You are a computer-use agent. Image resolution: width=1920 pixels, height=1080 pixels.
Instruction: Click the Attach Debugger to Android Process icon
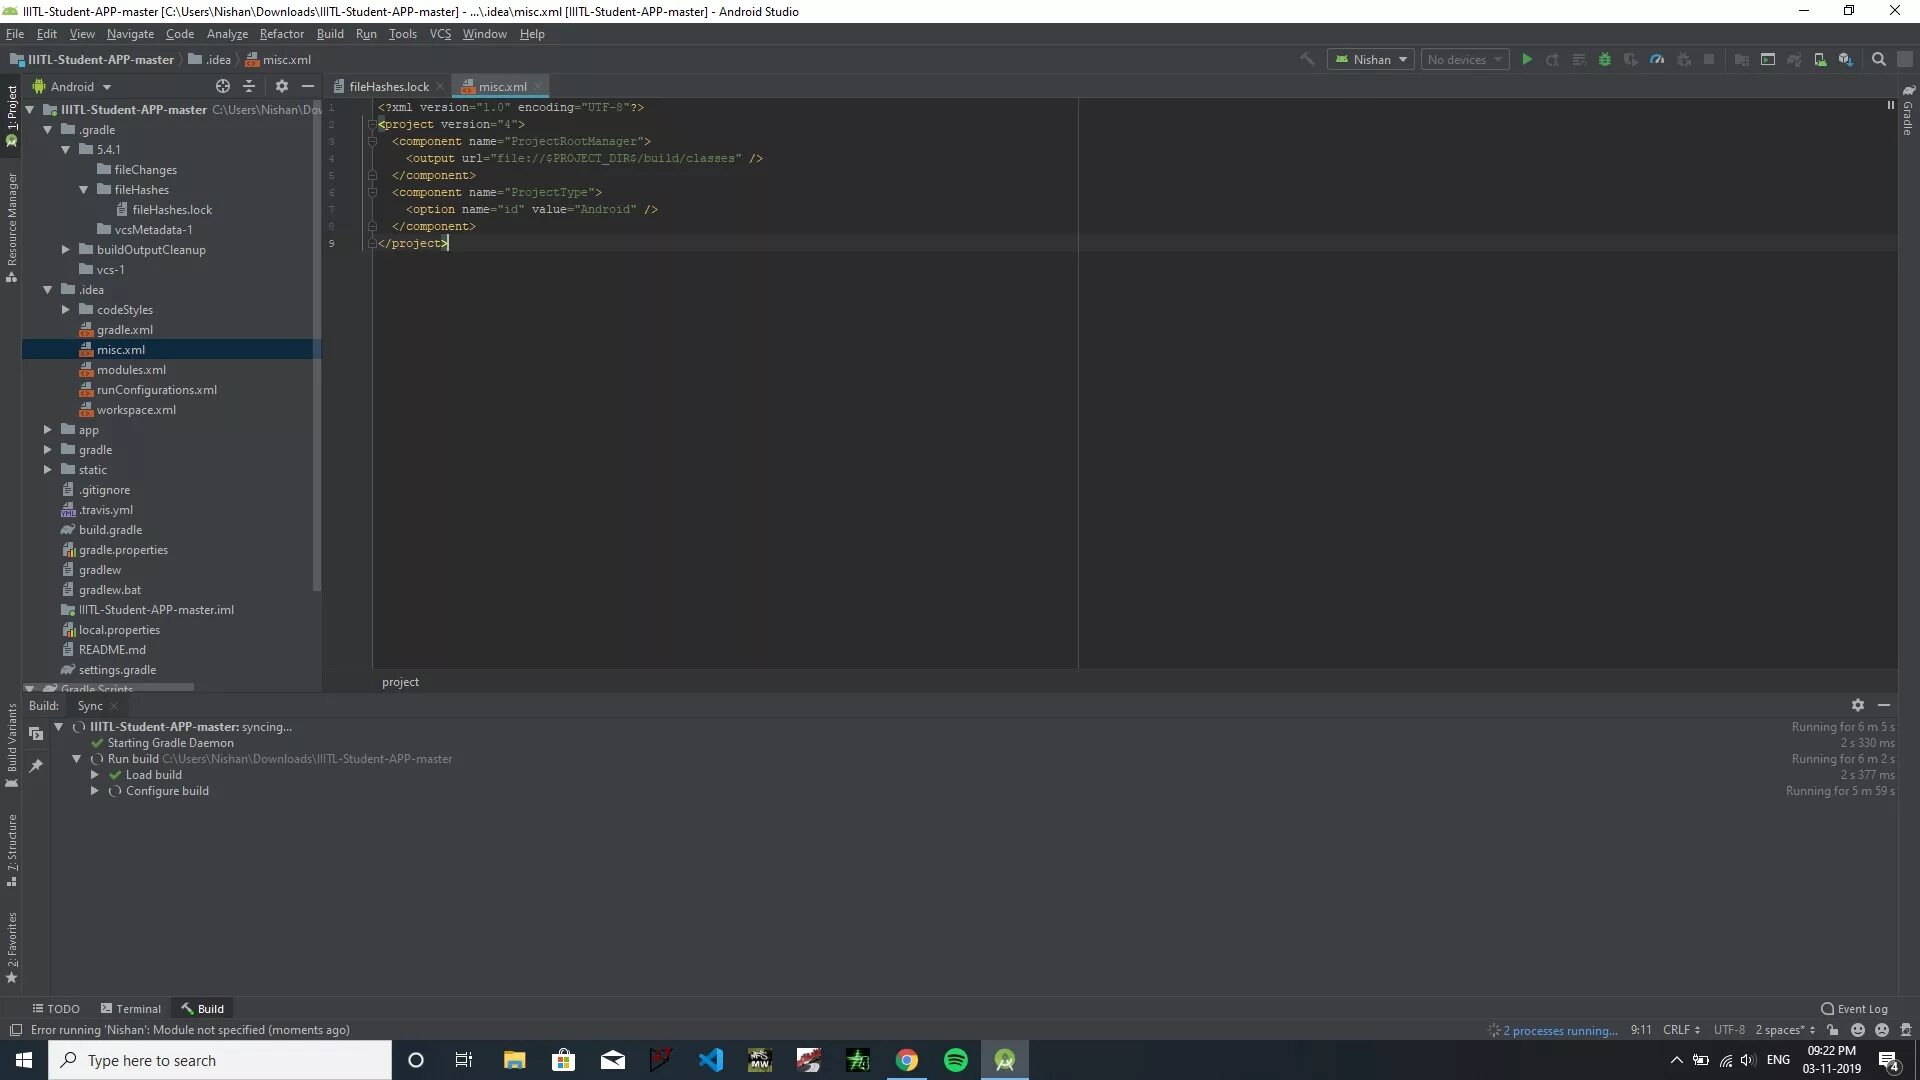(x=1683, y=60)
